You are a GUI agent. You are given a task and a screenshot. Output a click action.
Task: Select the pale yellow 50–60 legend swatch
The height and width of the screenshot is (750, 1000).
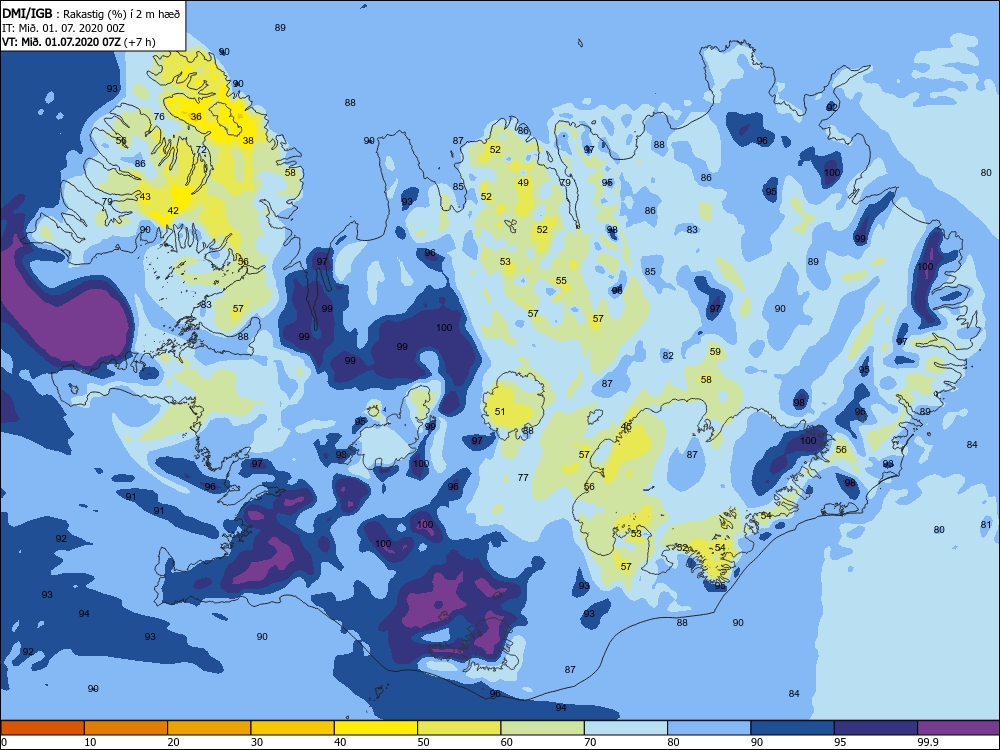459,728
